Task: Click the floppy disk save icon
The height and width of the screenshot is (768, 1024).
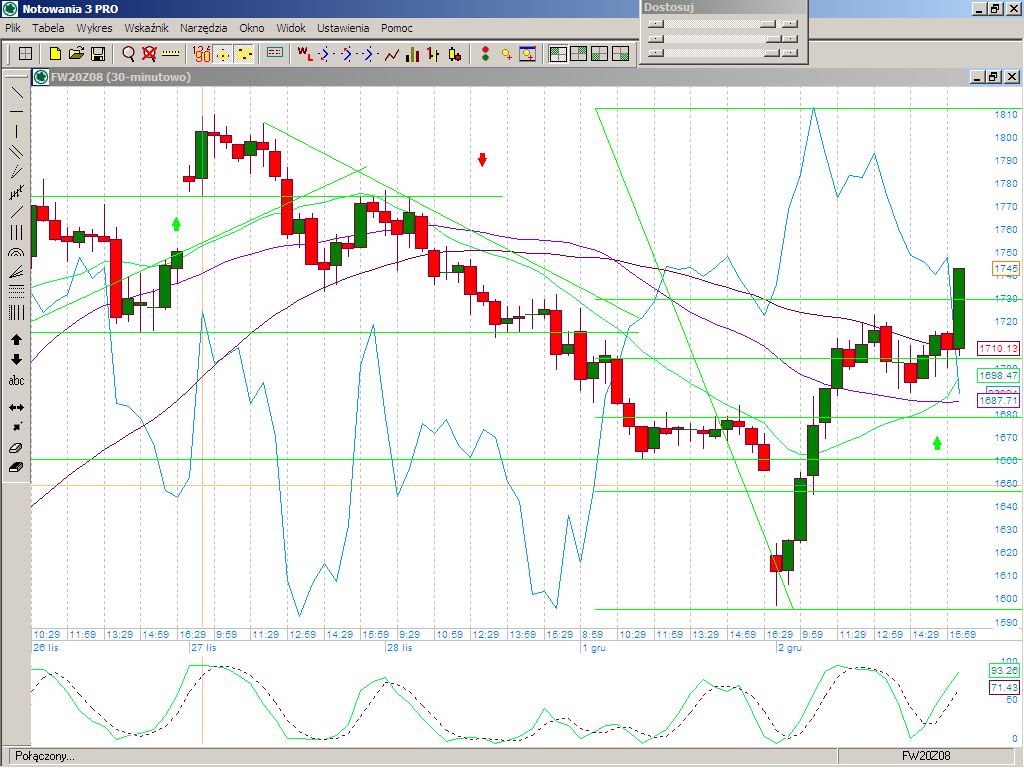Action: (x=98, y=54)
